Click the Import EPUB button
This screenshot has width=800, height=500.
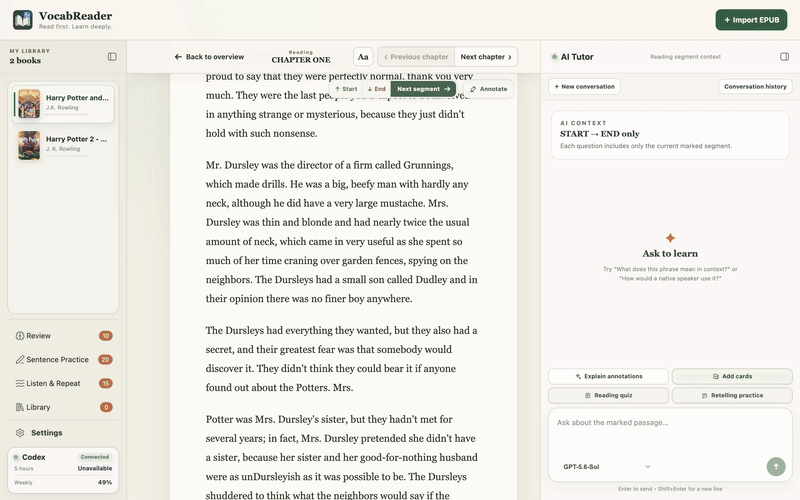coord(751,20)
